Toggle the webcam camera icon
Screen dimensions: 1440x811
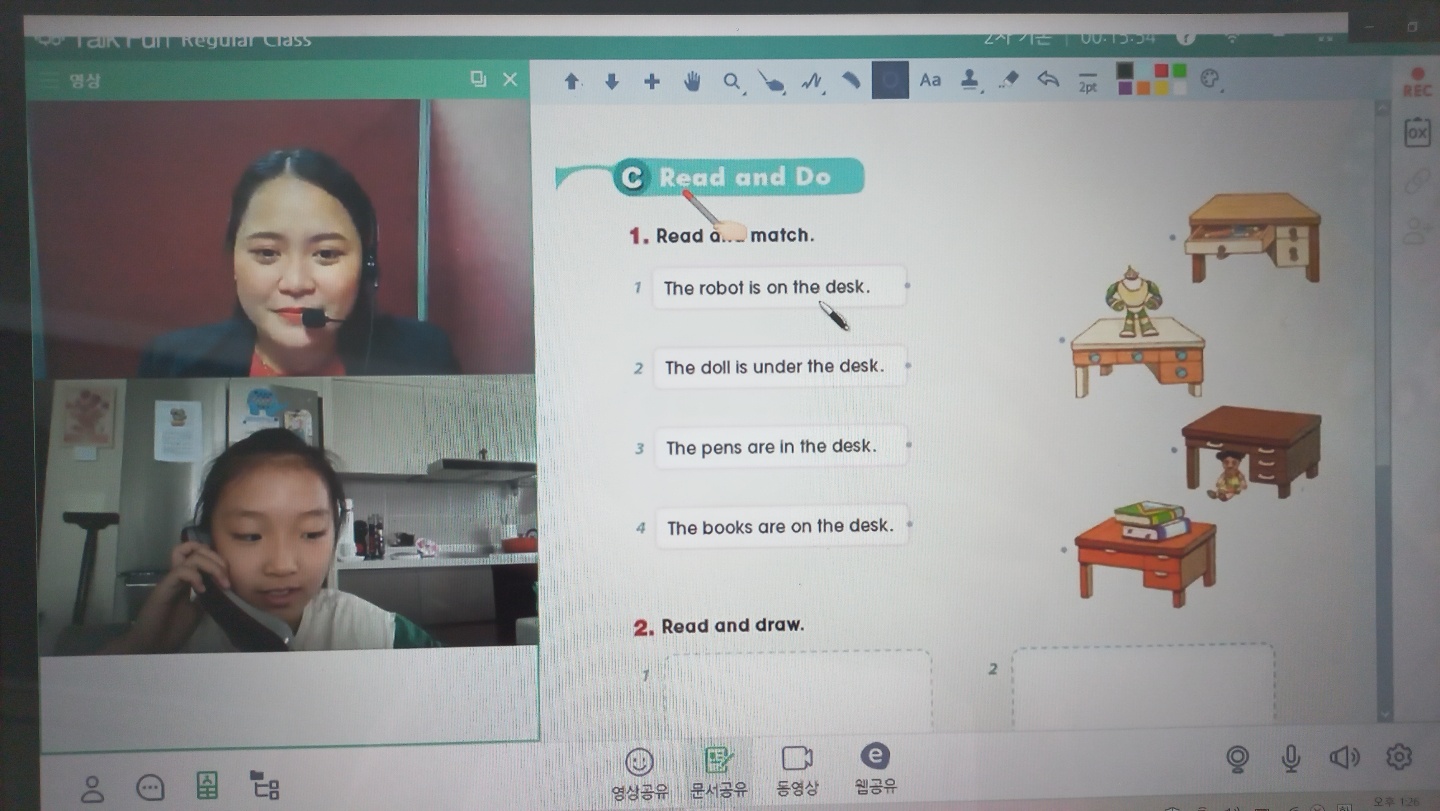tap(1238, 759)
